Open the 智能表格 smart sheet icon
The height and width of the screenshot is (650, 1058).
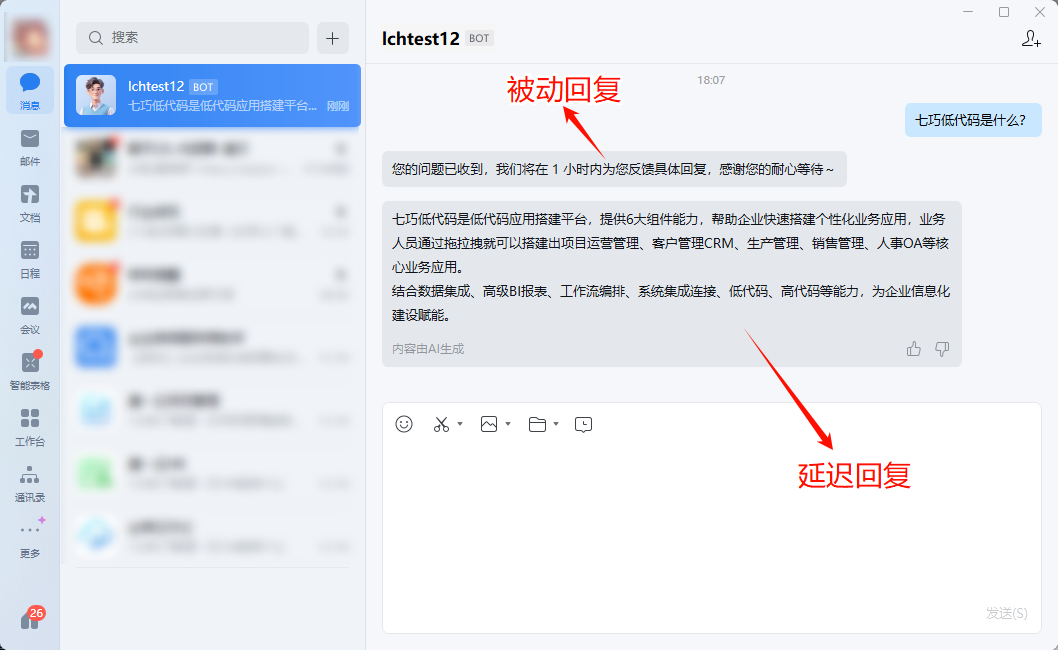point(30,369)
